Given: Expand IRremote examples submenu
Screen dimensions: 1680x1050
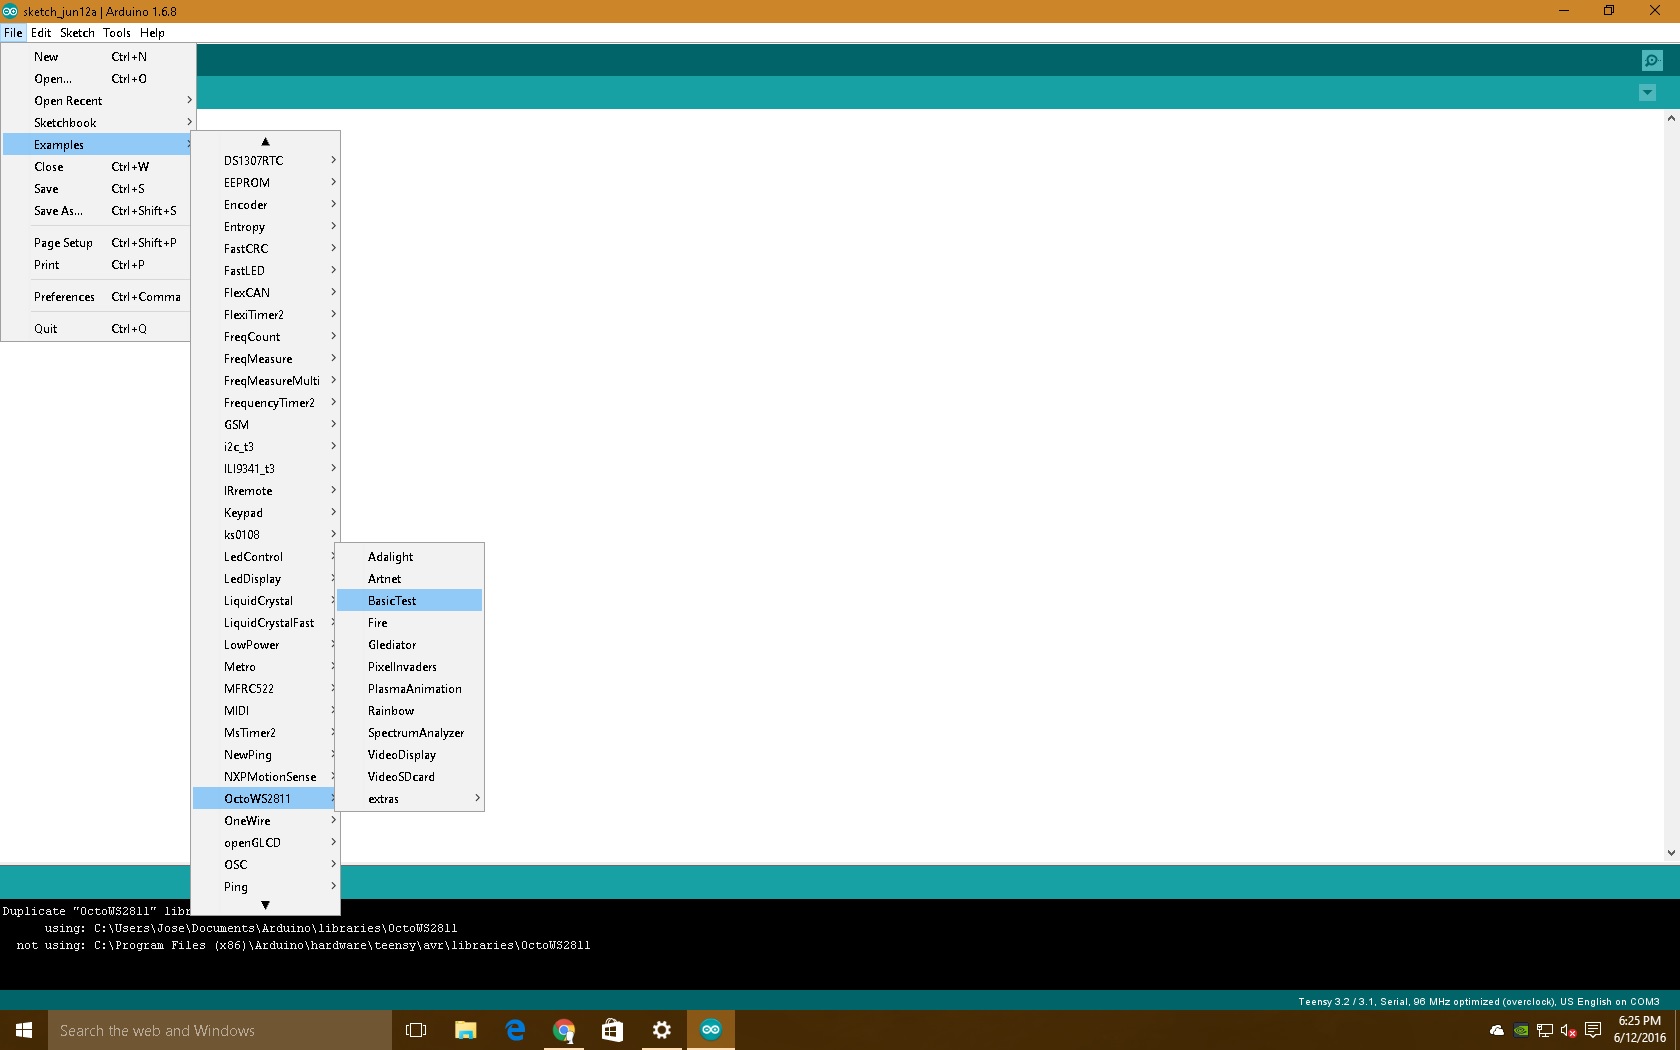Looking at the screenshot, I should pos(265,491).
